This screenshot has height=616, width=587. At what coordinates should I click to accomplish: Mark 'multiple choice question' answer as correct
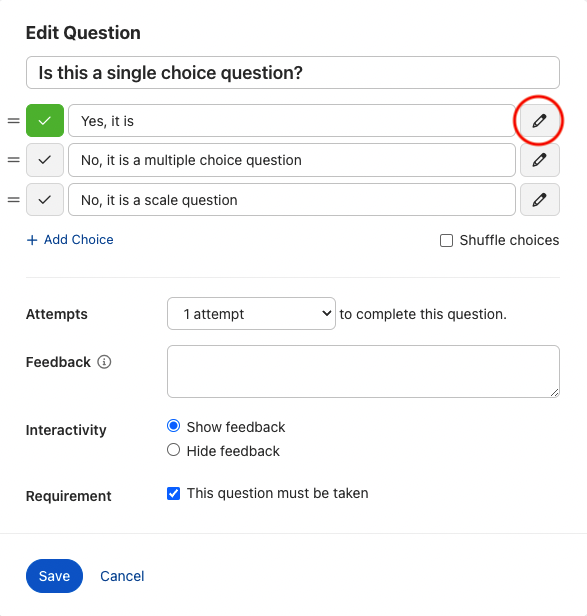point(45,160)
